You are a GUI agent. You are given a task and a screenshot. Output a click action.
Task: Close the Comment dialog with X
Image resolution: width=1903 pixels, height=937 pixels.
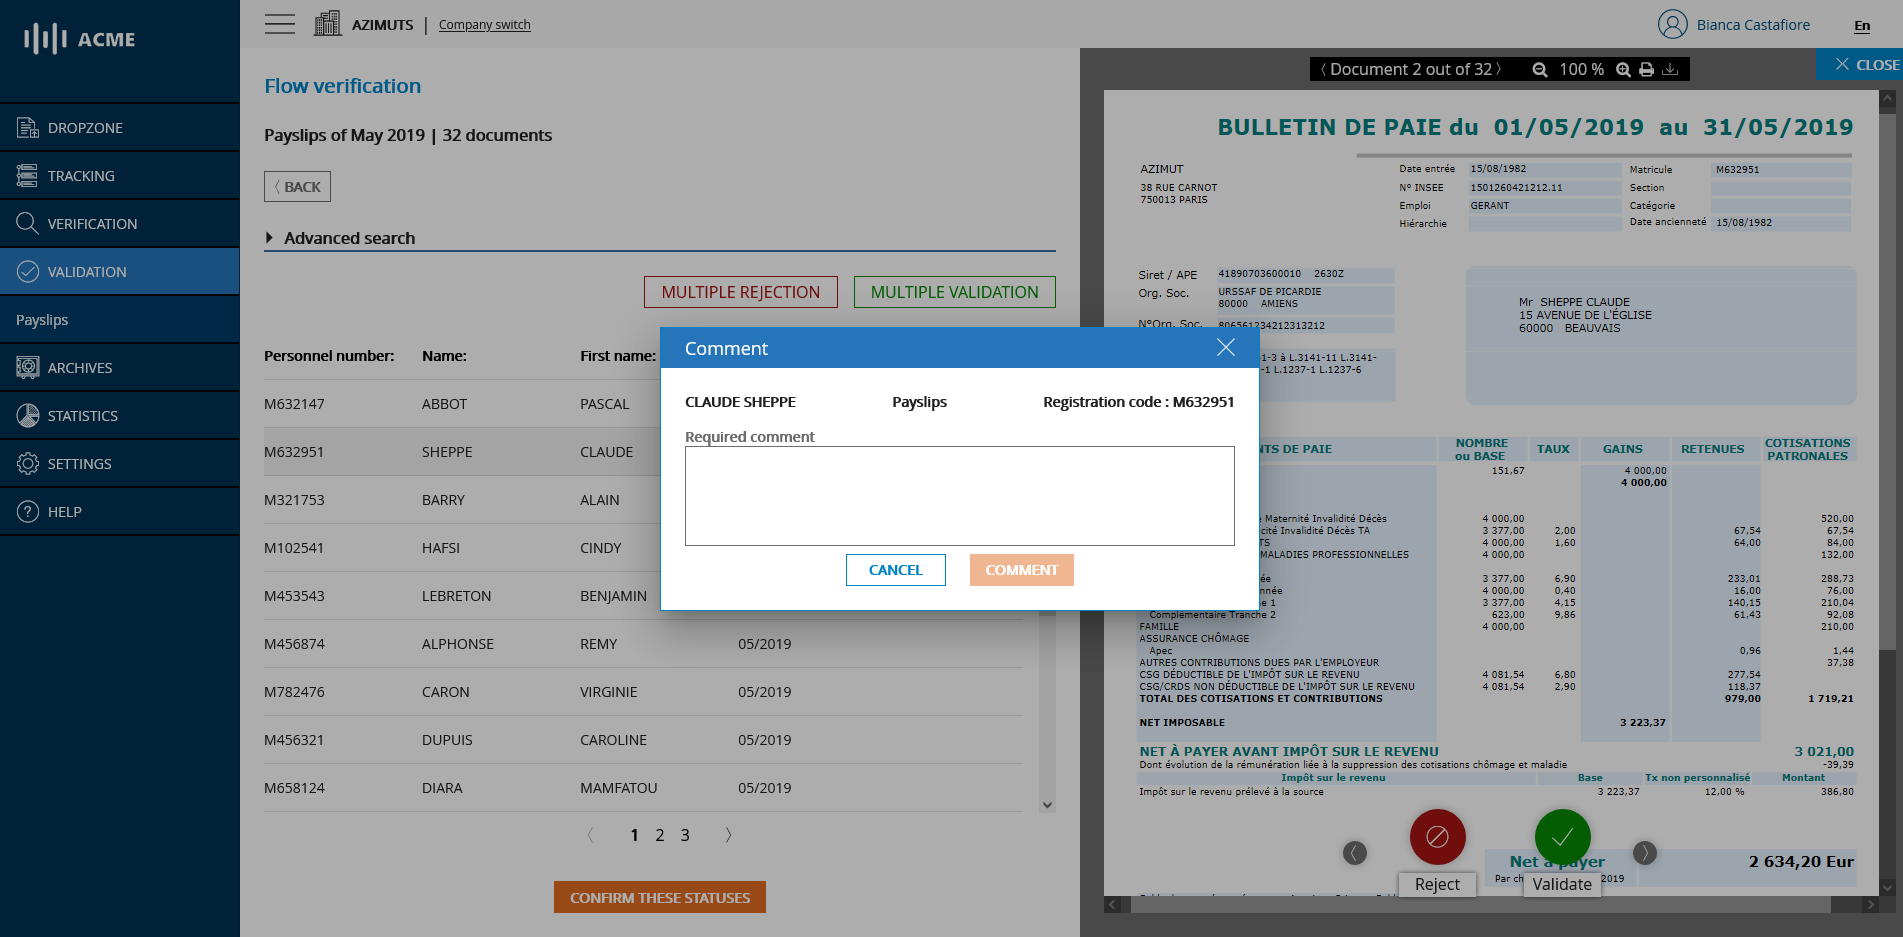click(1225, 348)
